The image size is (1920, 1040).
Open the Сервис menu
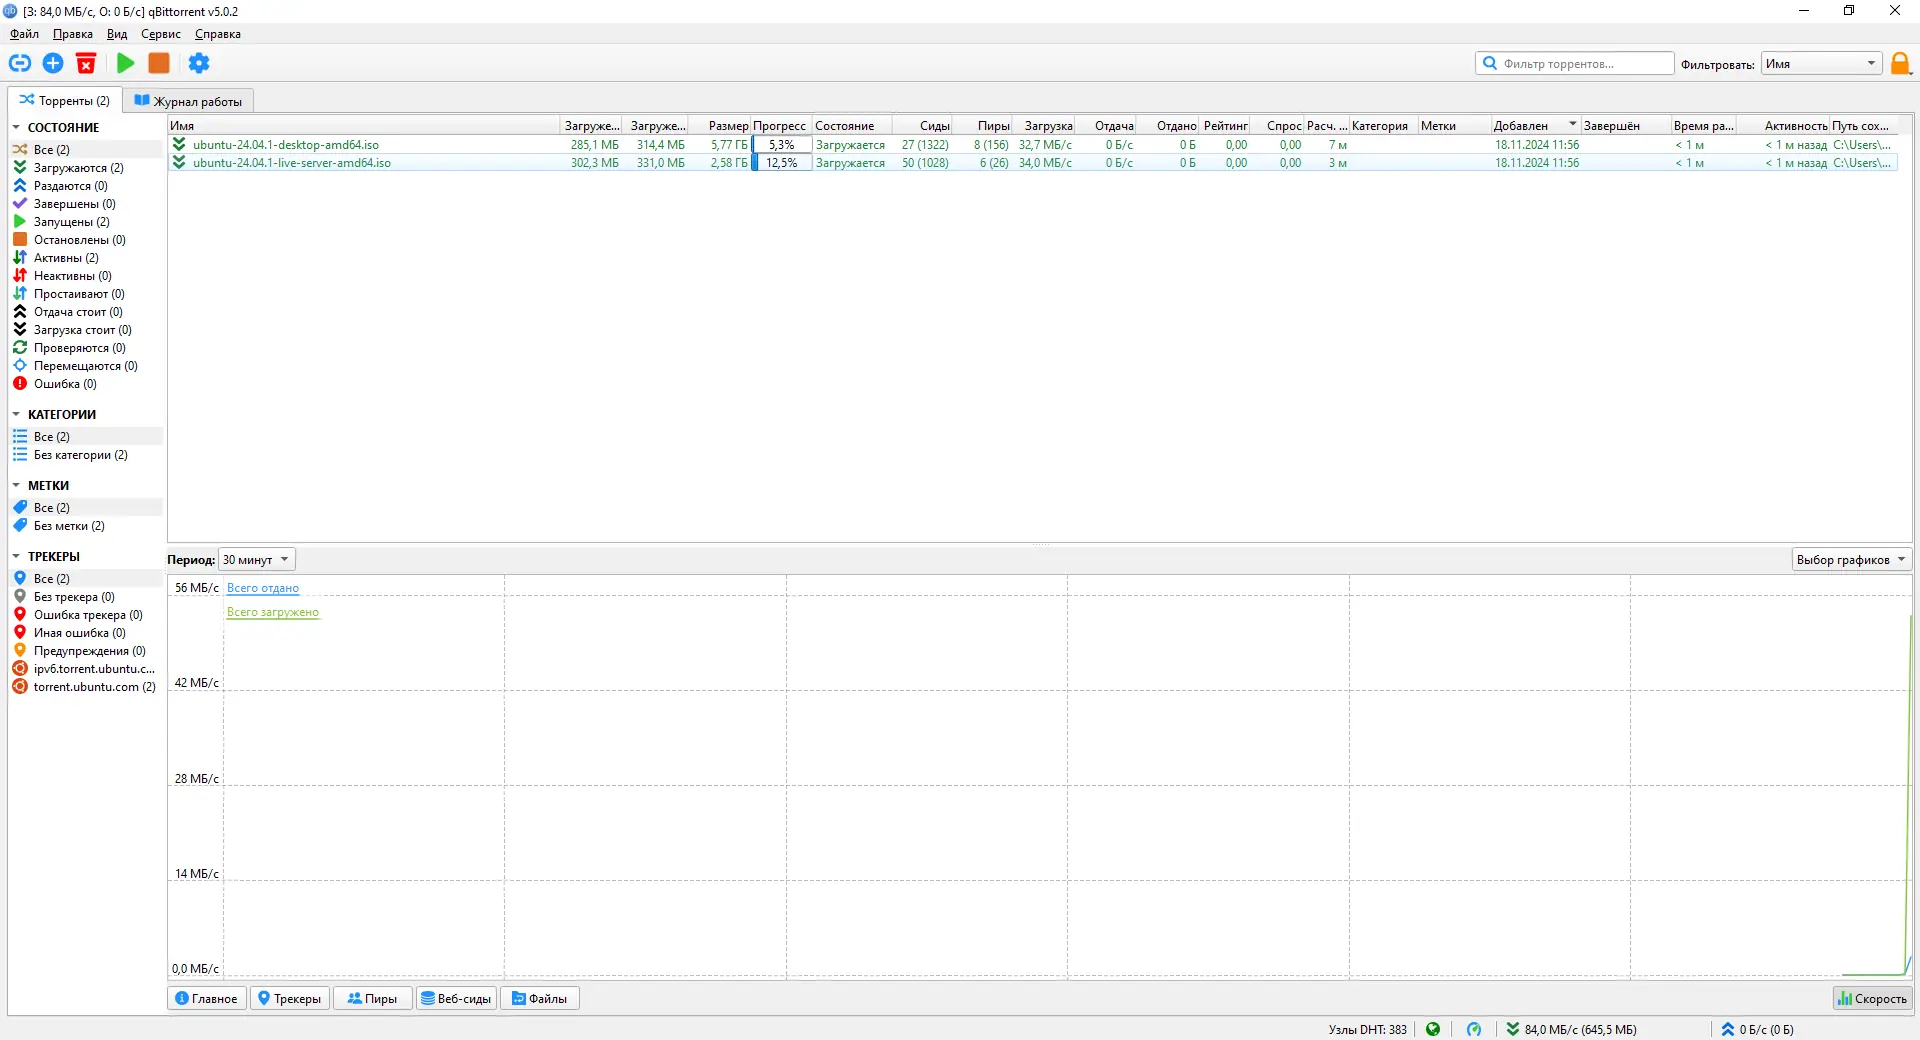(161, 34)
